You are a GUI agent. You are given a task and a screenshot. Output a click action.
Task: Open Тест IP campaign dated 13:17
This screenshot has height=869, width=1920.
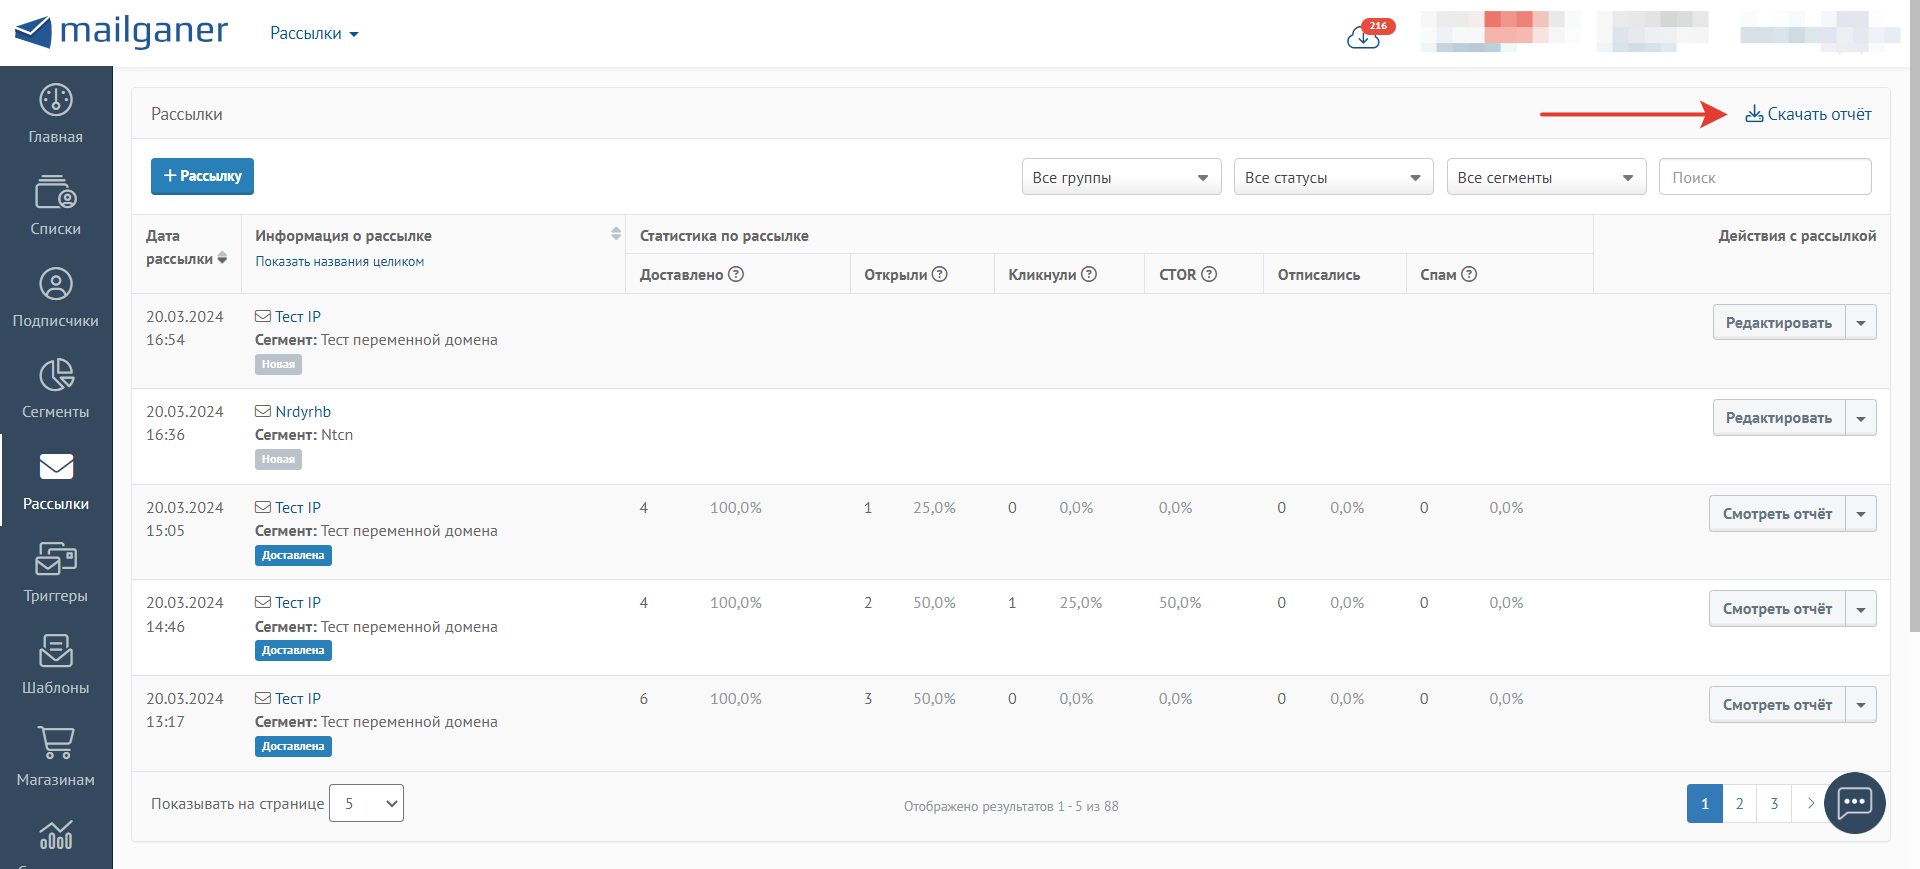click(298, 698)
